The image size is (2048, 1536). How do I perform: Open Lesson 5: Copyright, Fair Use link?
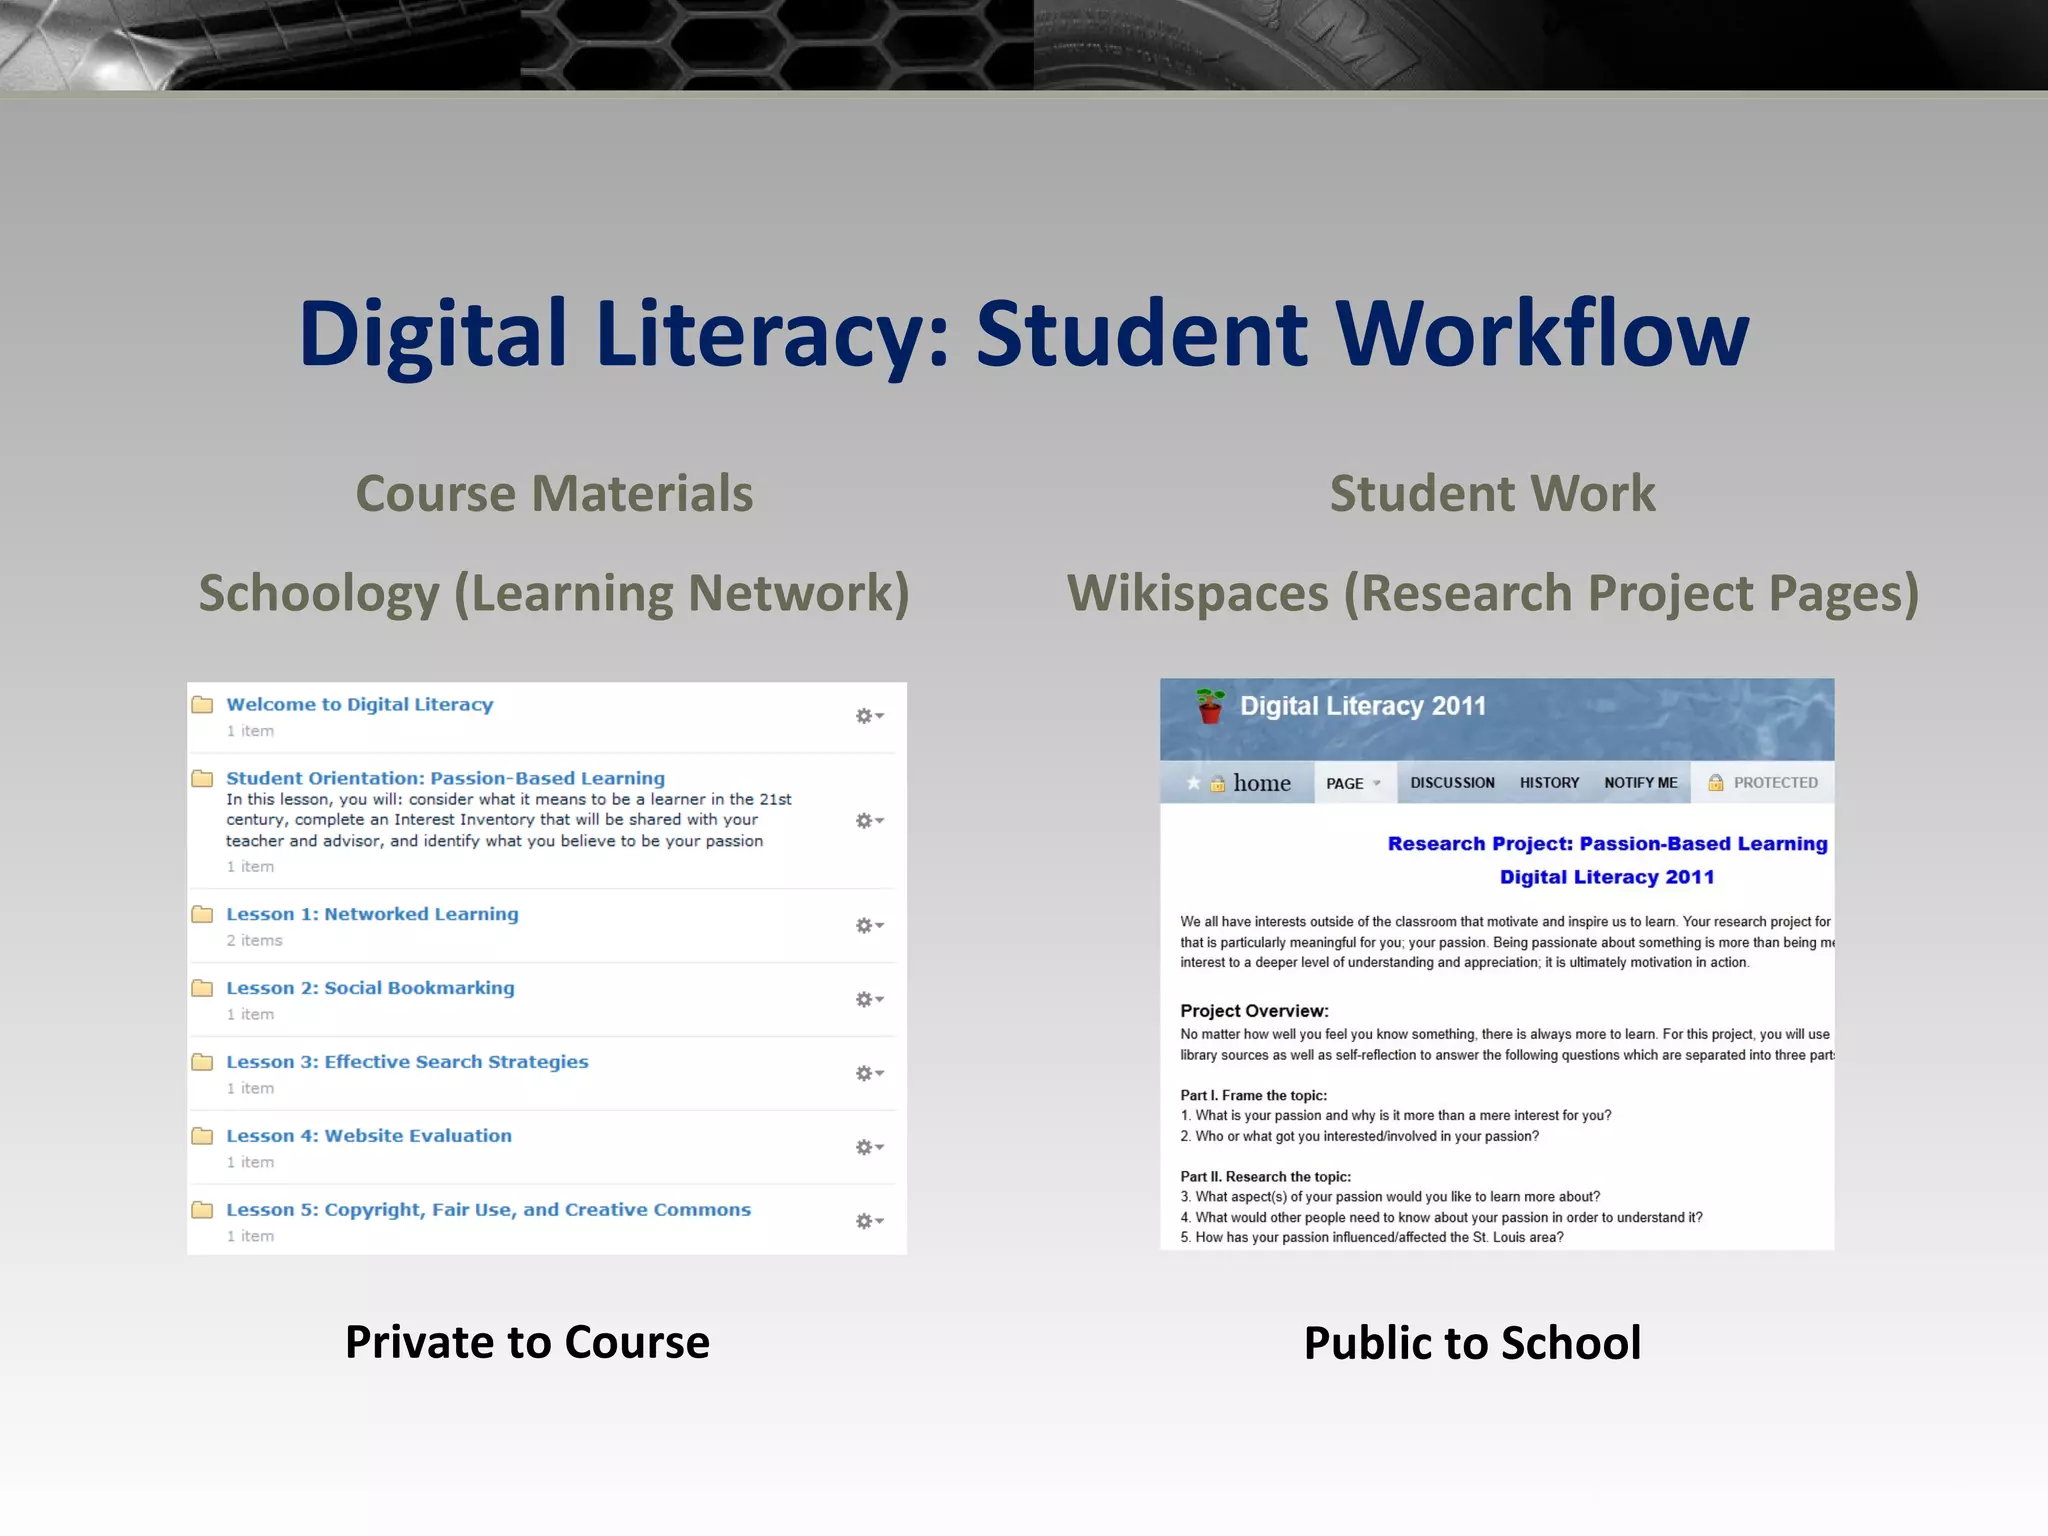pyautogui.click(x=488, y=1210)
